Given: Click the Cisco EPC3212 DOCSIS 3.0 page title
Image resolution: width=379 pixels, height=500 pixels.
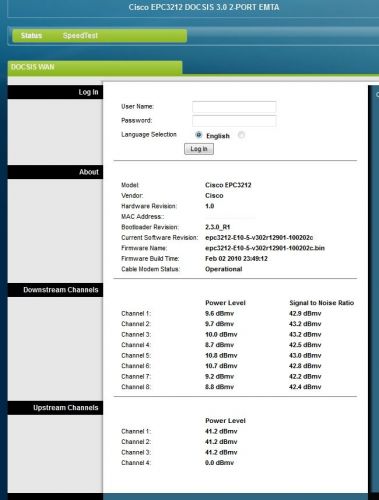Looking at the screenshot, I should pos(204,7).
